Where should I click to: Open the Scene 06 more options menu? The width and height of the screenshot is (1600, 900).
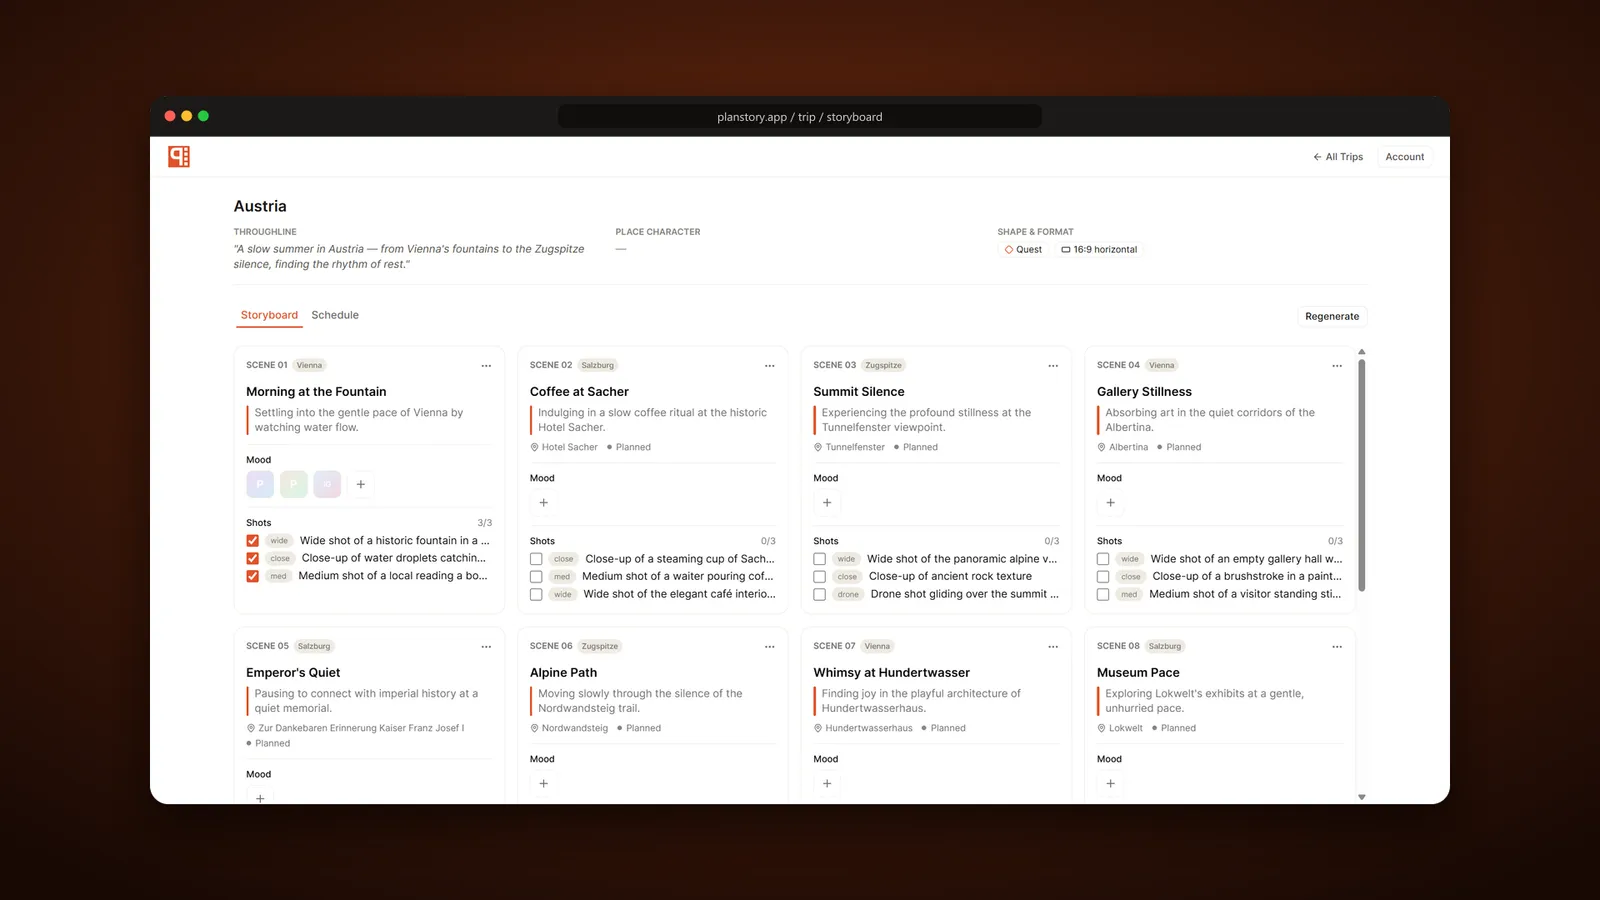(770, 647)
